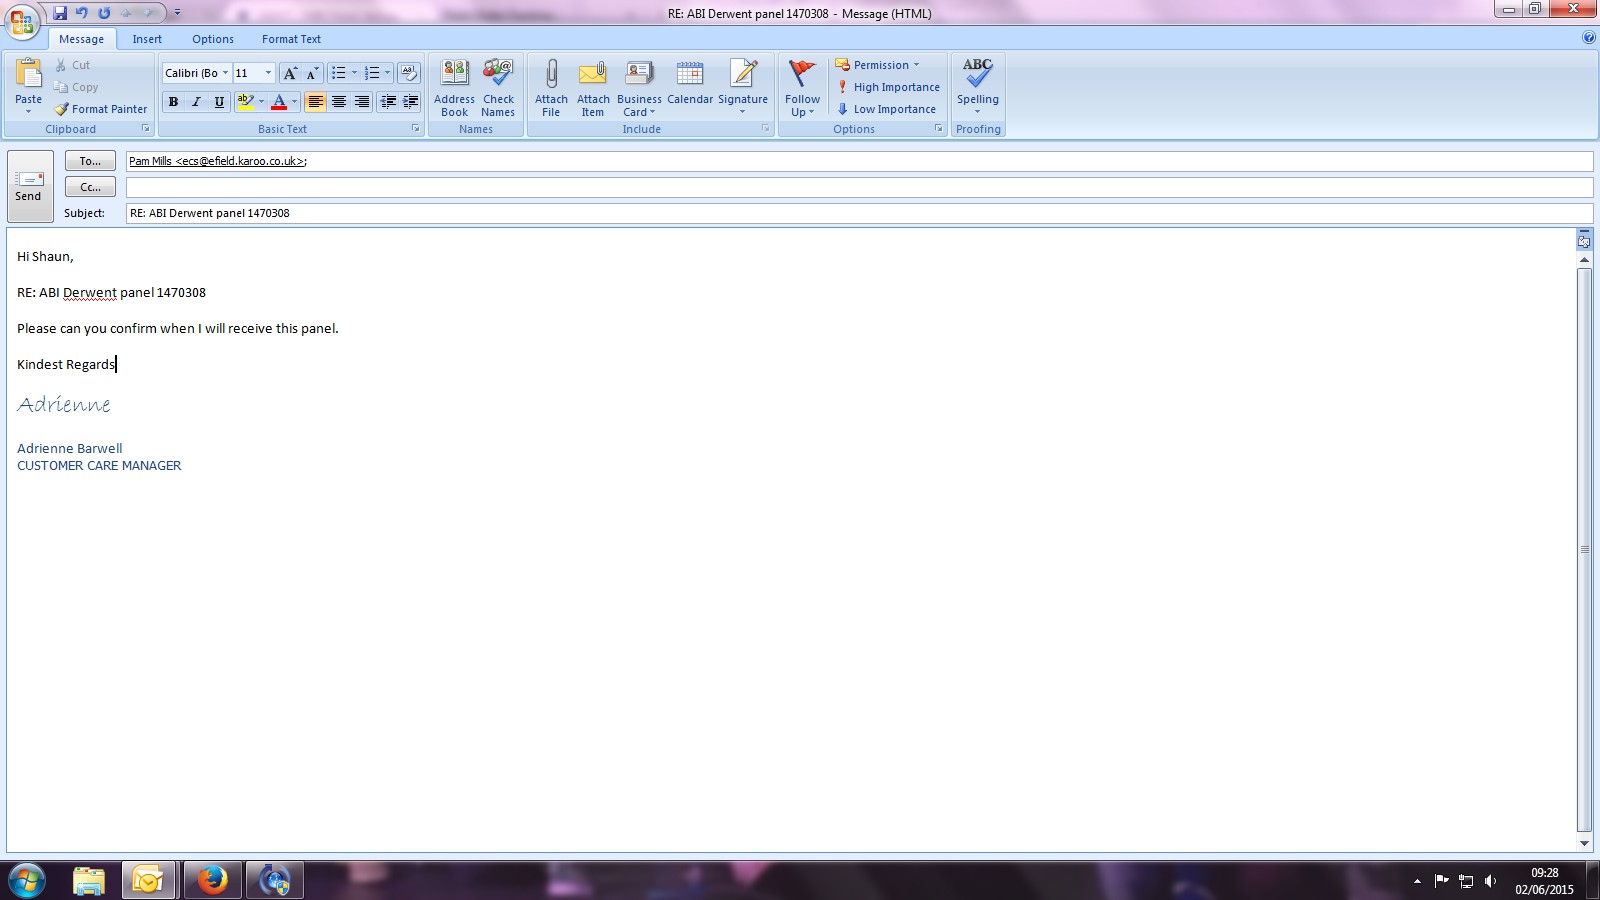The width and height of the screenshot is (1600, 900).
Task: Click the Paste clipboard icon
Action: tap(29, 75)
